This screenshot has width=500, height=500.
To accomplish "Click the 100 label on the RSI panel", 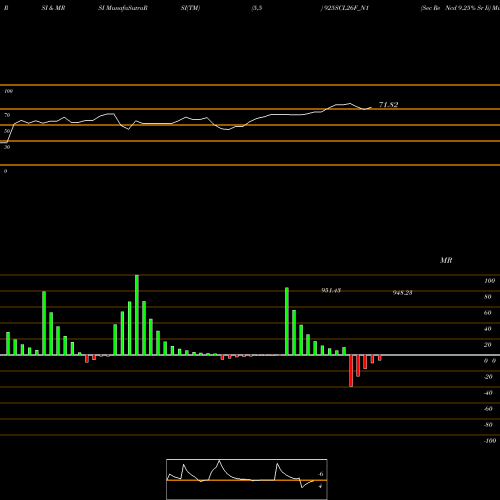I will click(8, 91).
